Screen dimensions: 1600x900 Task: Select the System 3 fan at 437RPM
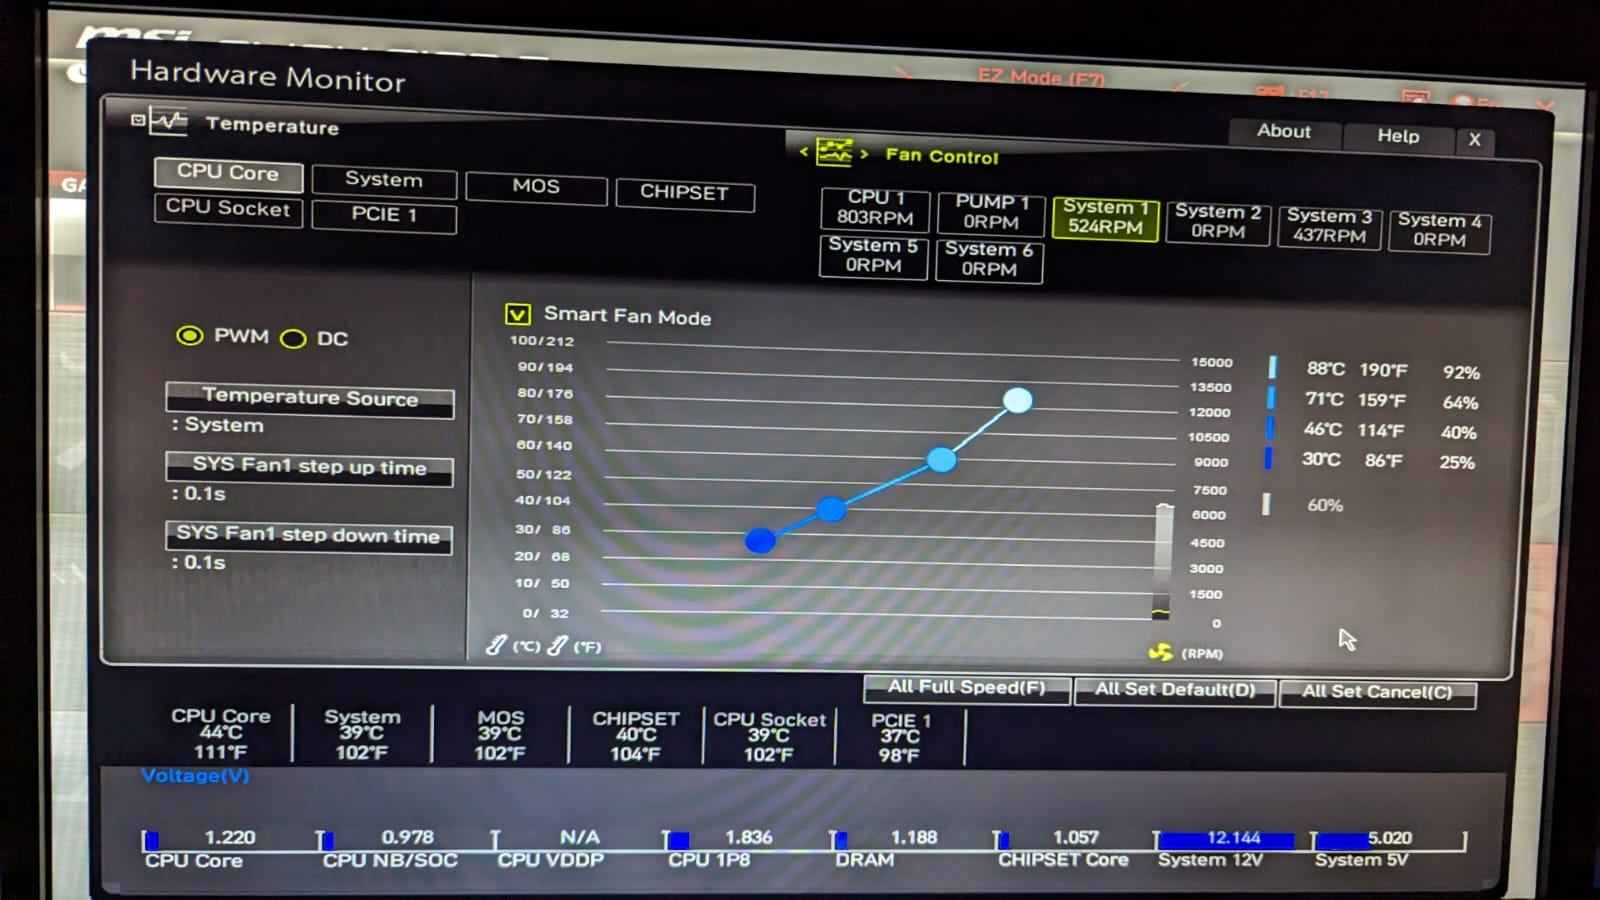click(x=1329, y=226)
